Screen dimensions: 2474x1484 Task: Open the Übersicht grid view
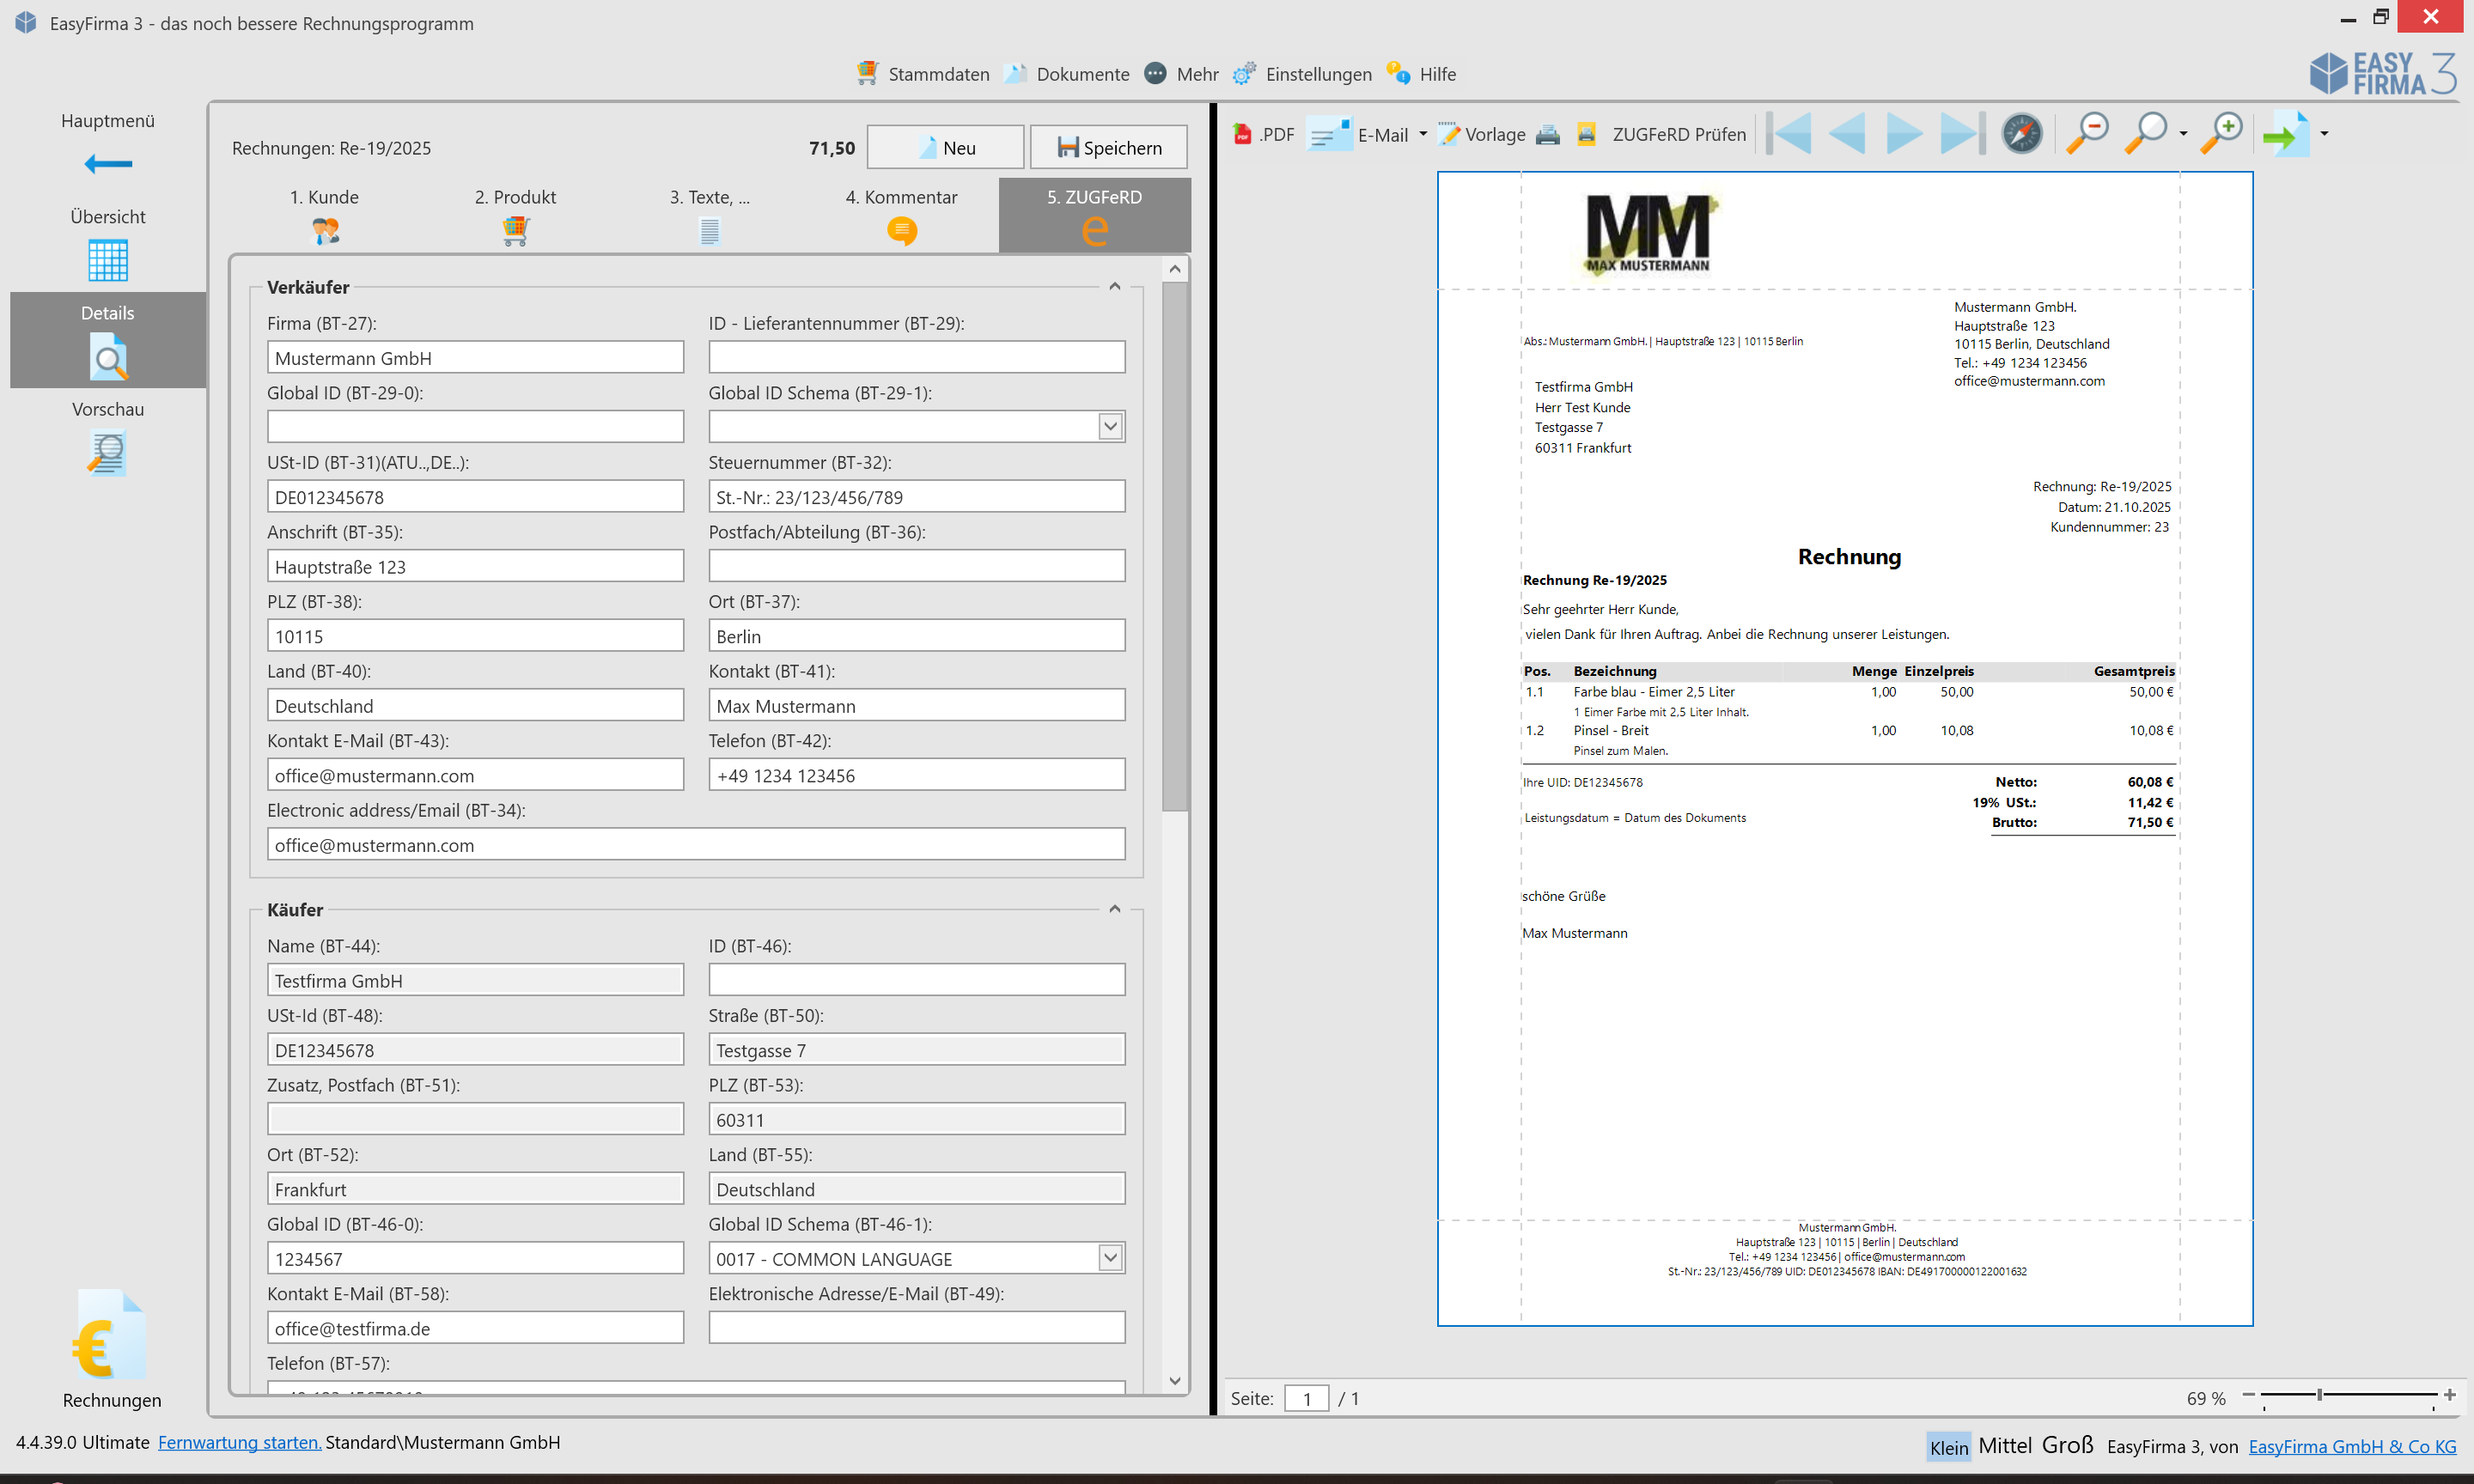tap(107, 261)
